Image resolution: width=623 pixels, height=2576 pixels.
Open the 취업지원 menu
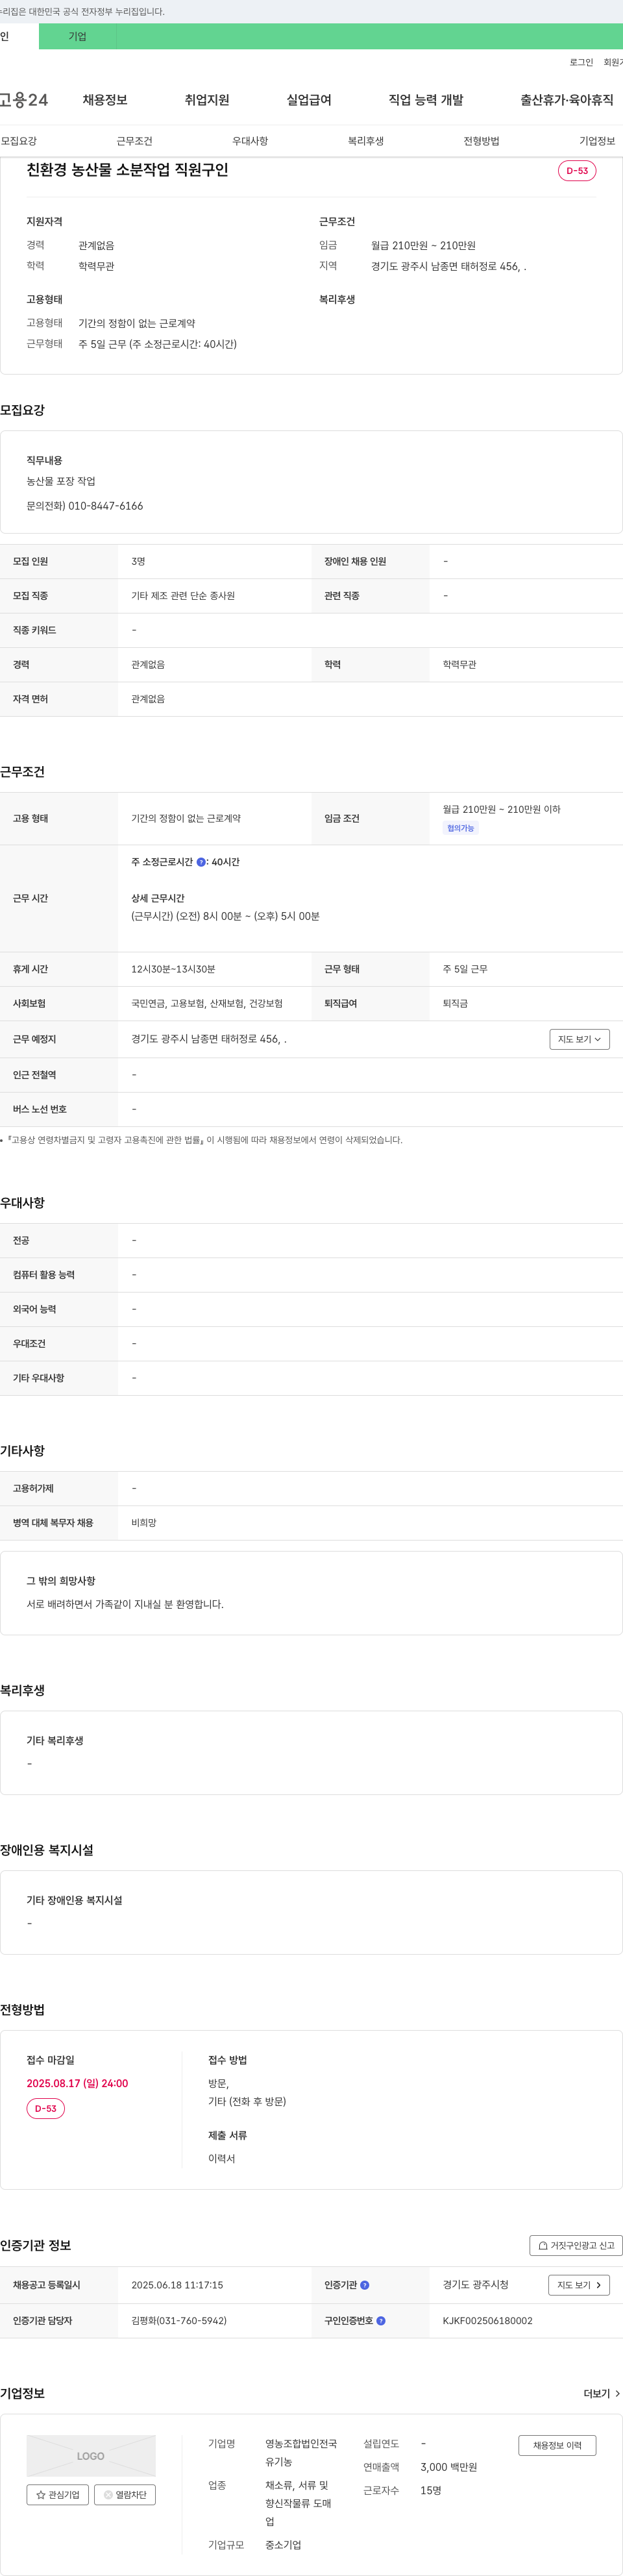pyautogui.click(x=207, y=100)
